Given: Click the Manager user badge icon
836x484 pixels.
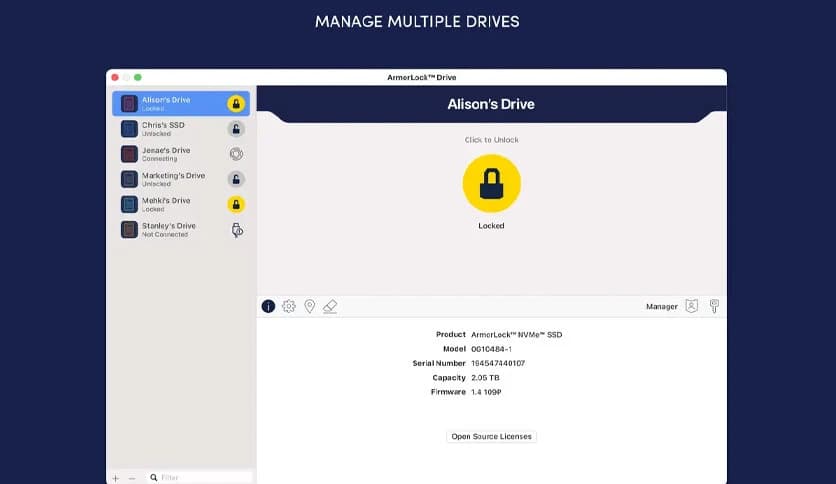Looking at the screenshot, I should (x=691, y=306).
